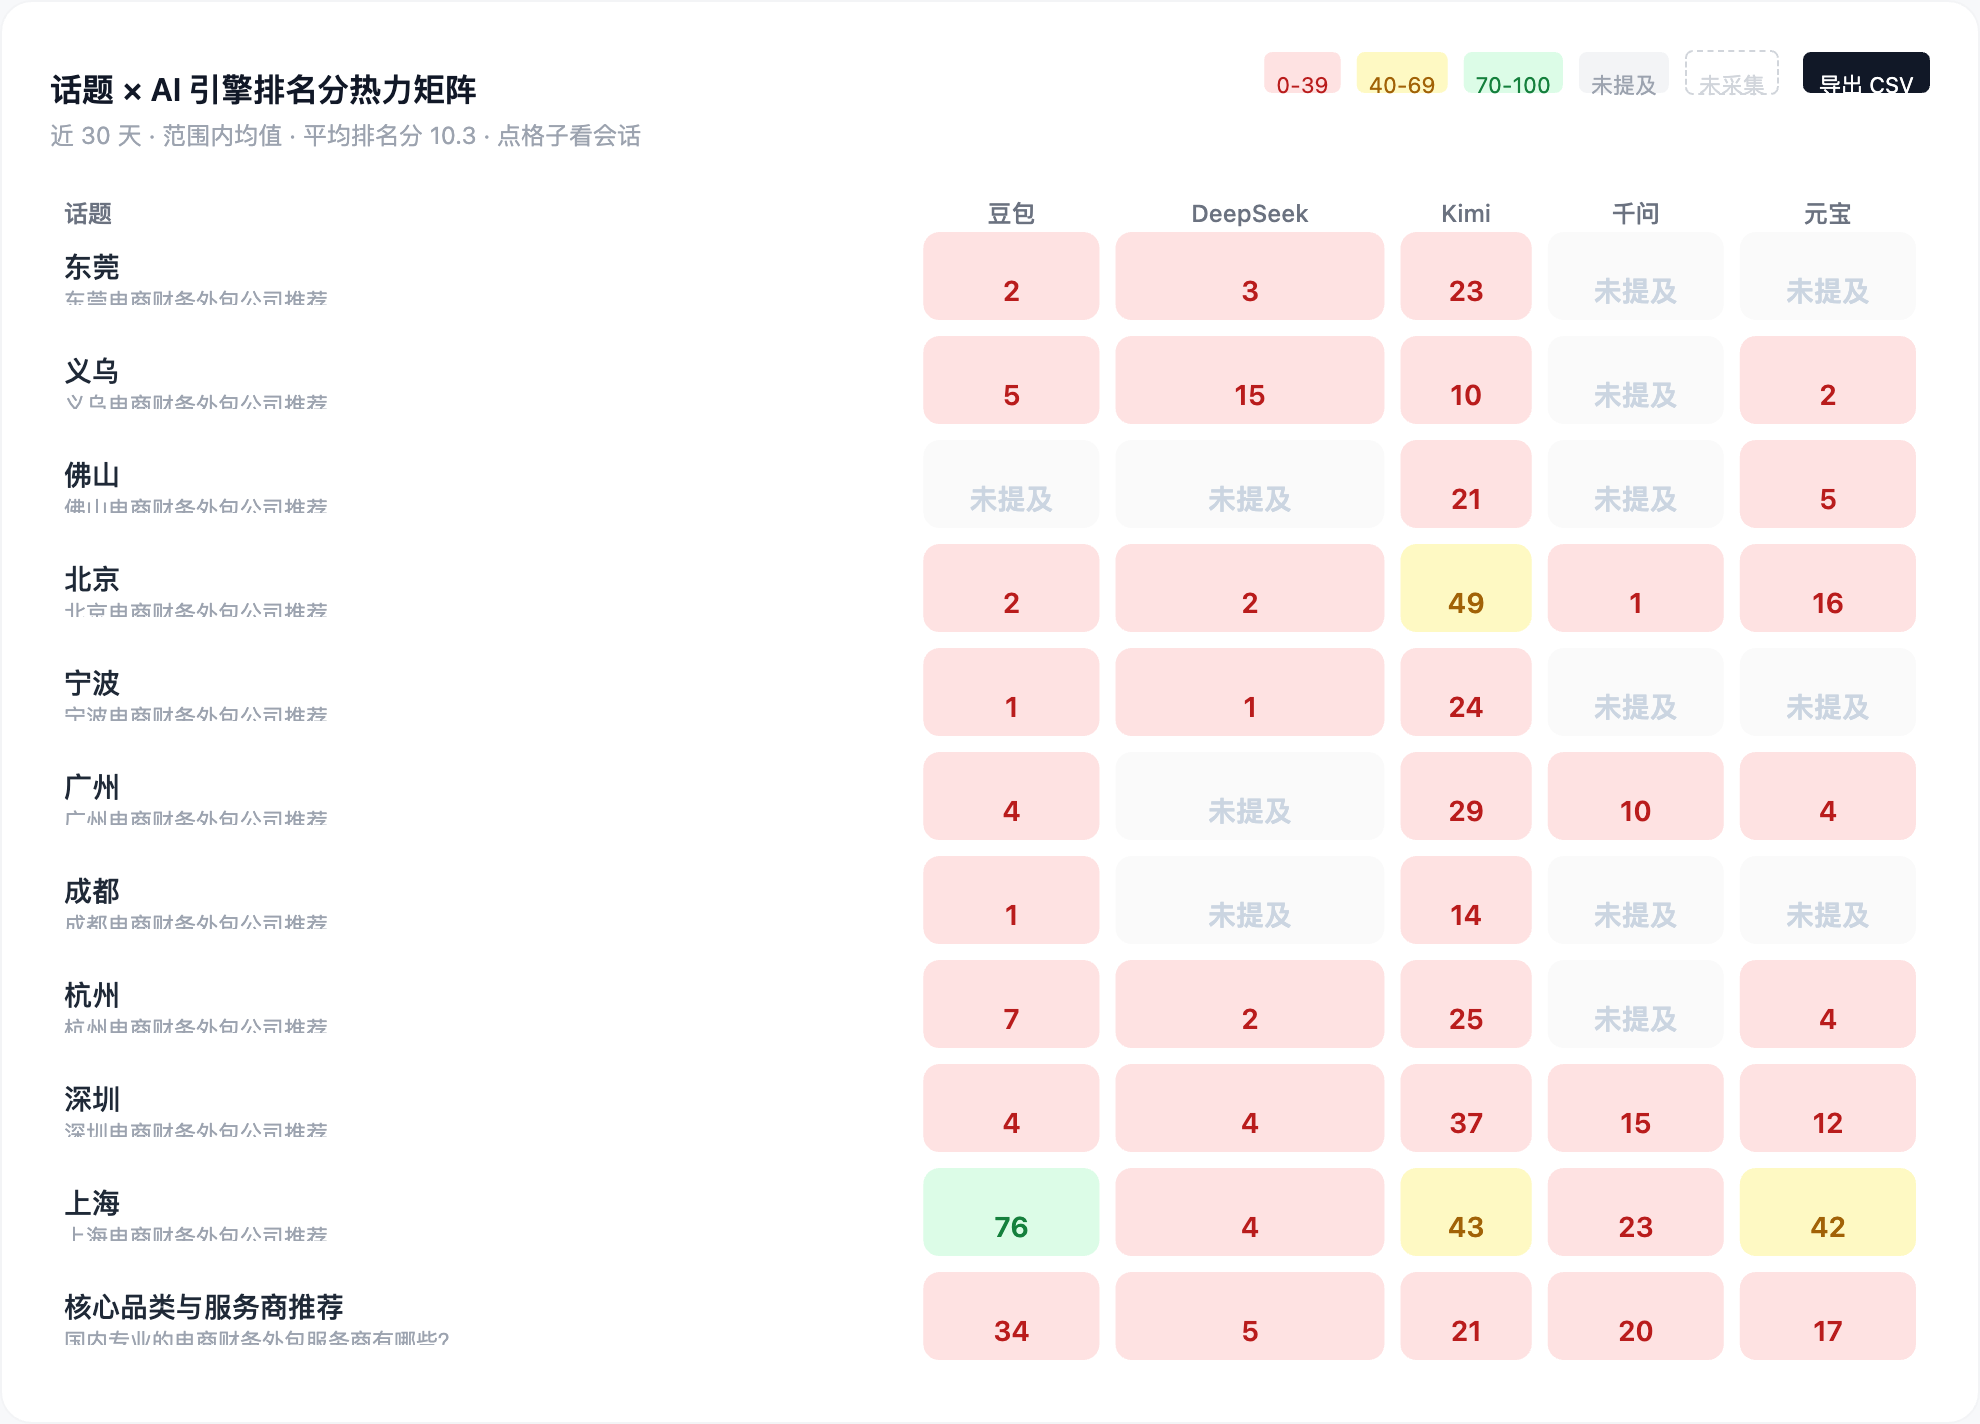This screenshot has height=1424, width=1980.
Task: Open the 北京 千问 cell showing 1
Action: [x=1635, y=588]
